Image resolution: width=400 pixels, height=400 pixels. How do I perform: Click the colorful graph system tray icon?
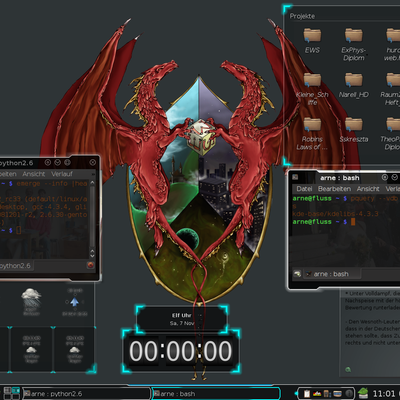tap(317, 394)
